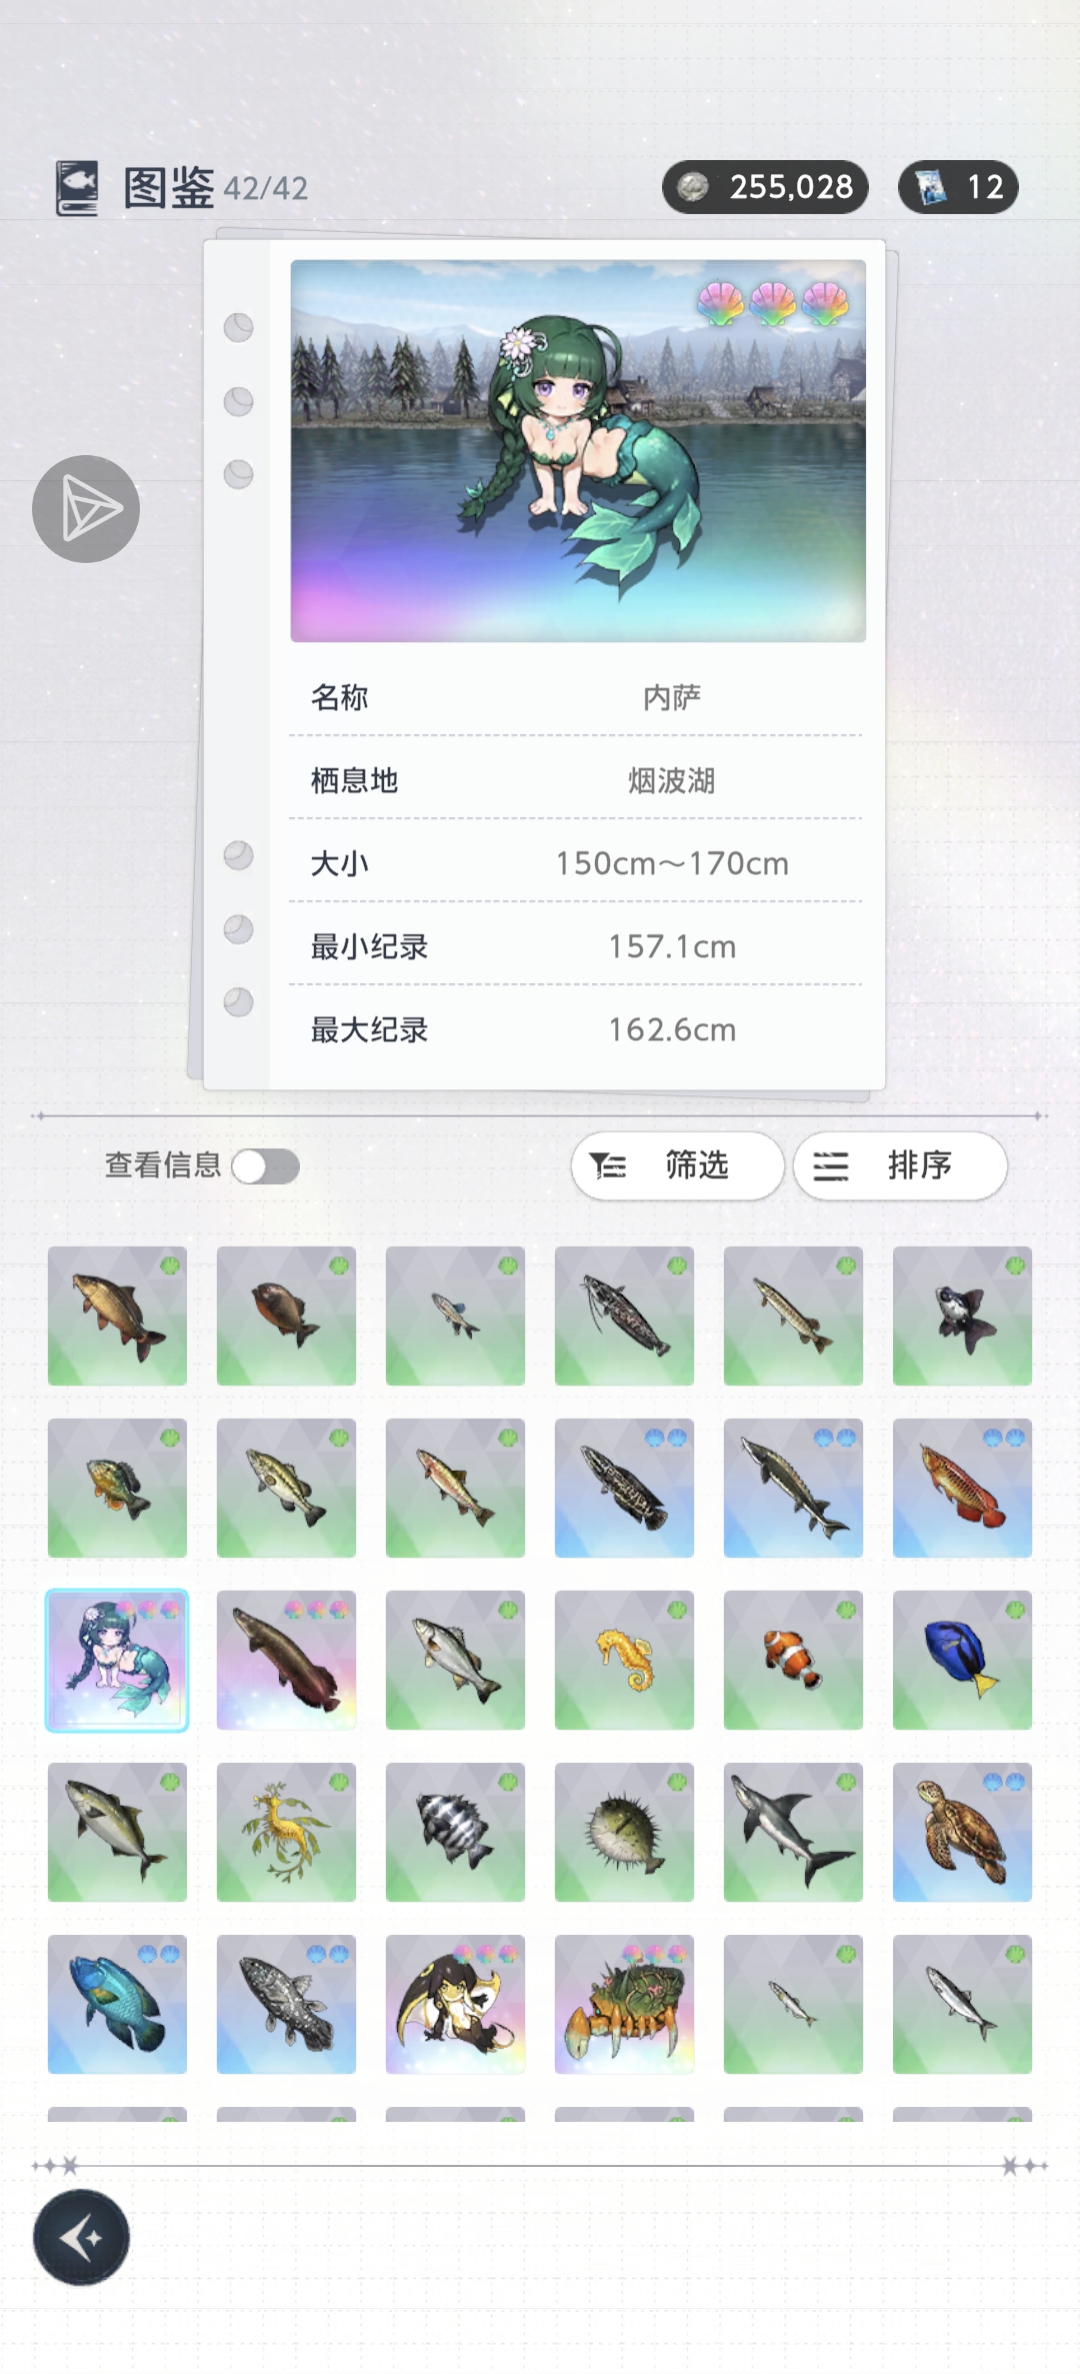Select the blue tang fish entry

point(962,1660)
